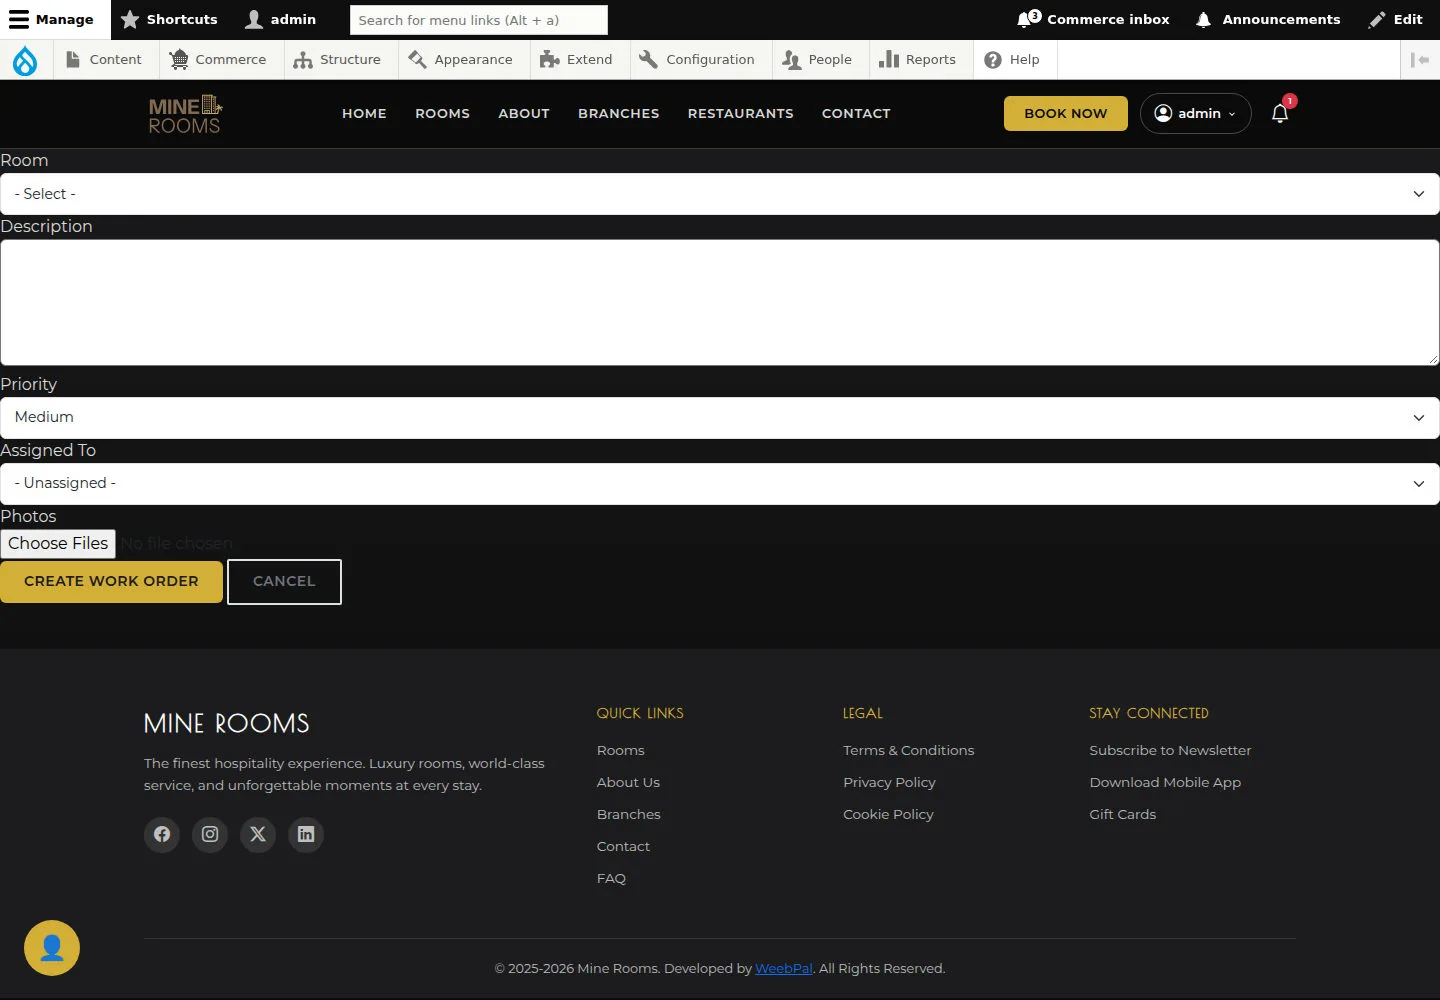Open the X (Twitter) social icon

pos(258,834)
